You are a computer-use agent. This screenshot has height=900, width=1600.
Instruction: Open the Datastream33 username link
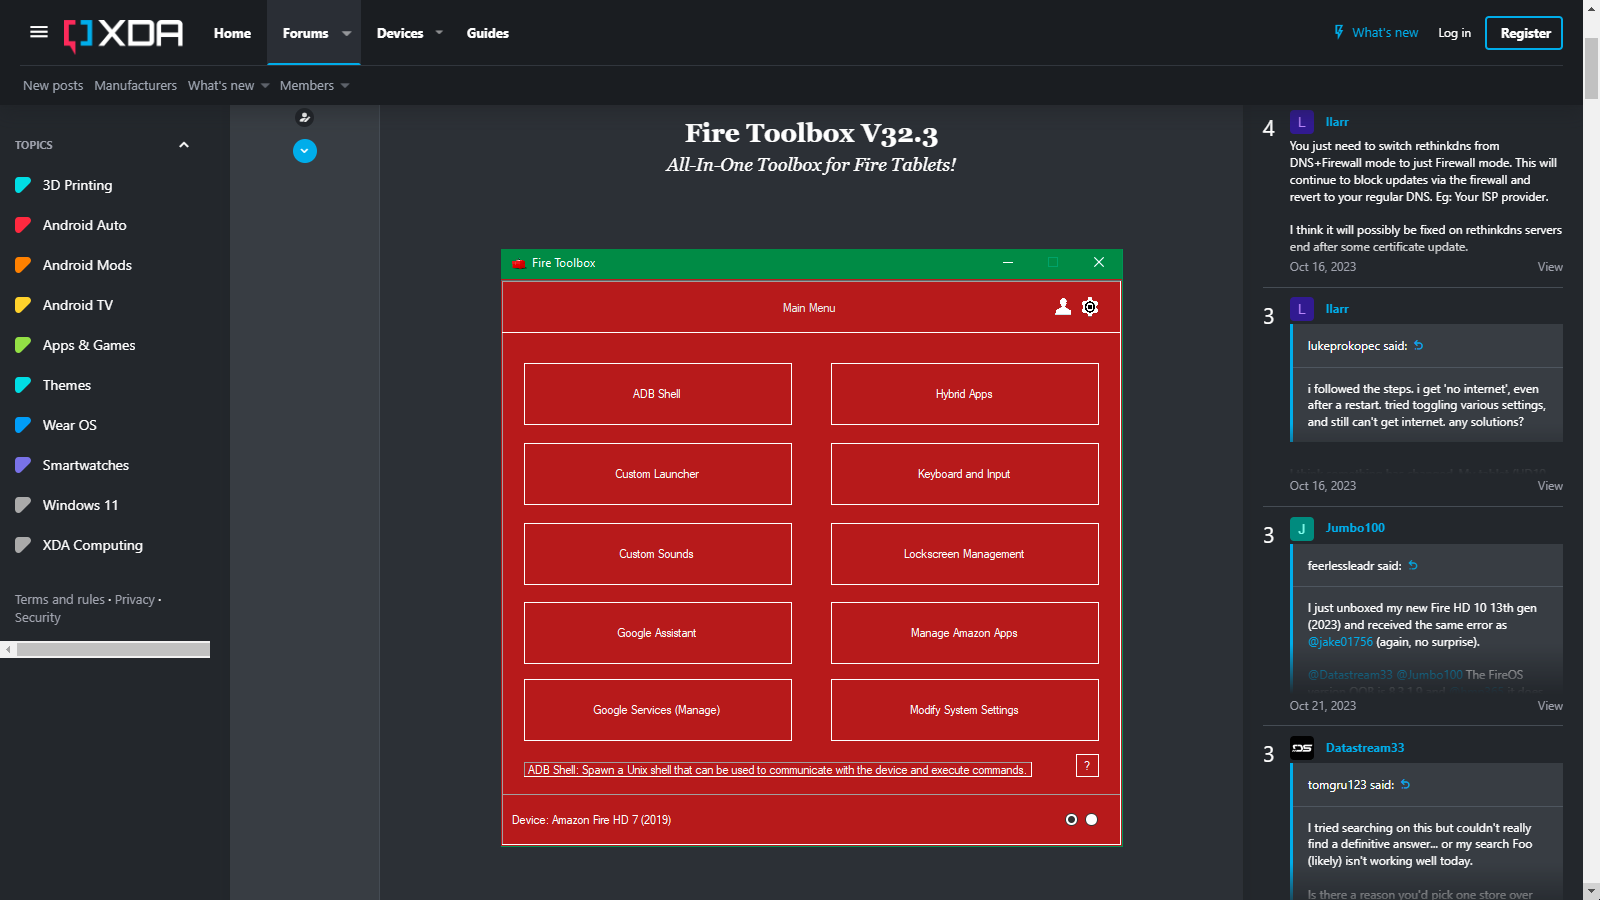click(1365, 748)
